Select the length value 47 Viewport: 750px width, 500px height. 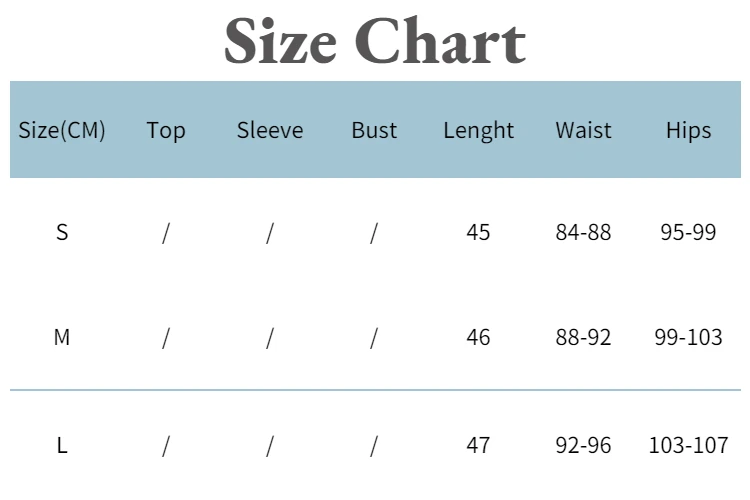point(478,445)
